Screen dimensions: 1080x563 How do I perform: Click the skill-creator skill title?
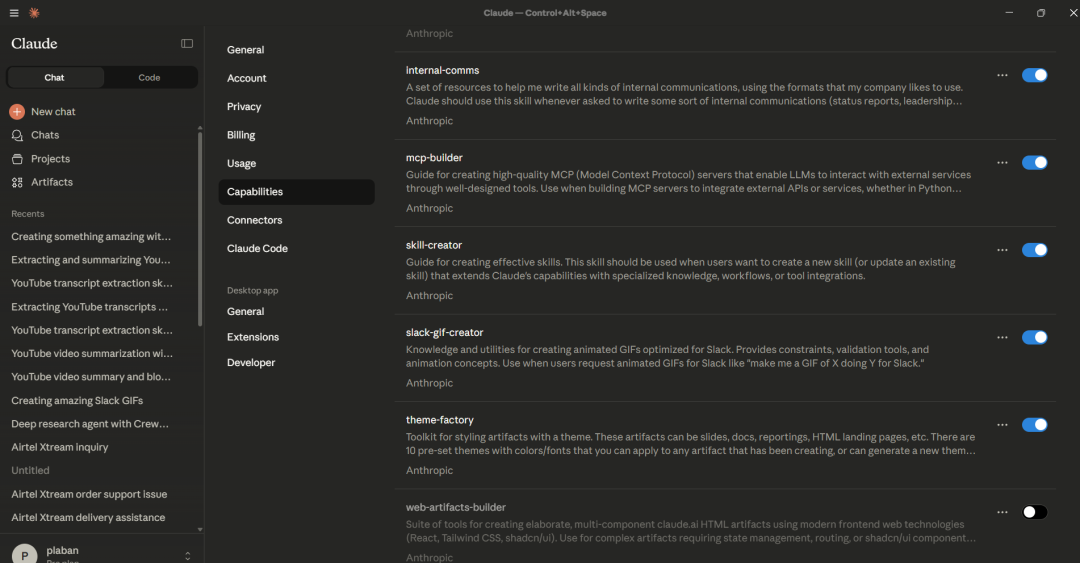[x=434, y=246]
